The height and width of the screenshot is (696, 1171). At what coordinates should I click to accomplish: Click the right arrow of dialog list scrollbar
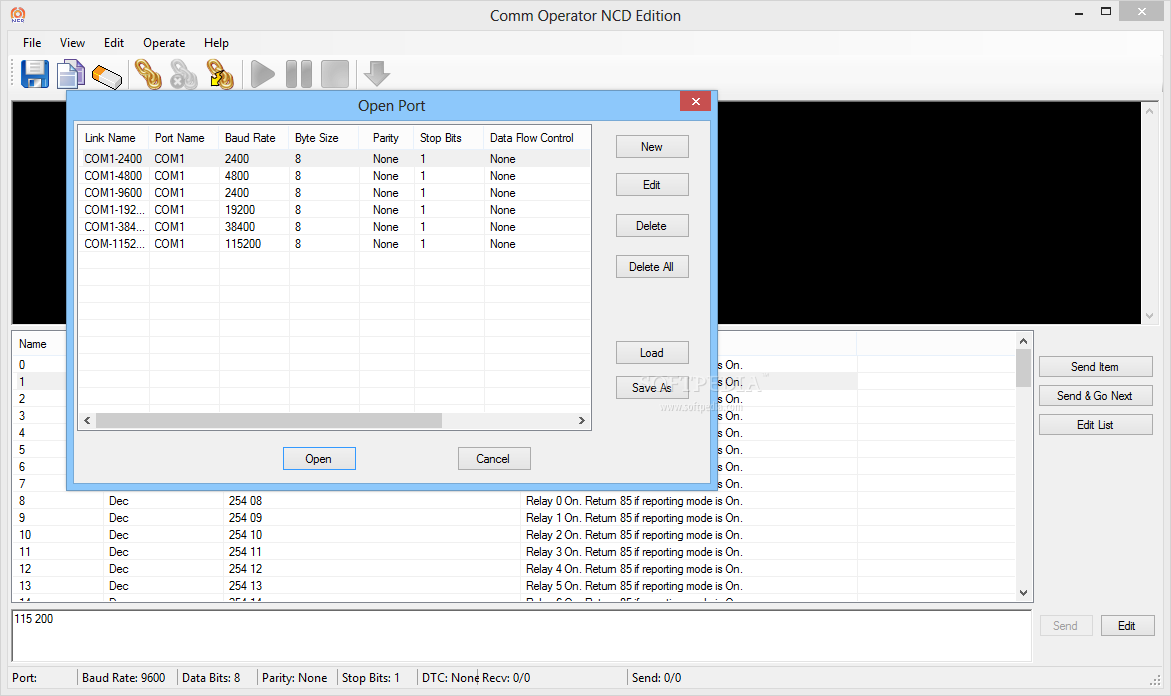[x=582, y=420]
